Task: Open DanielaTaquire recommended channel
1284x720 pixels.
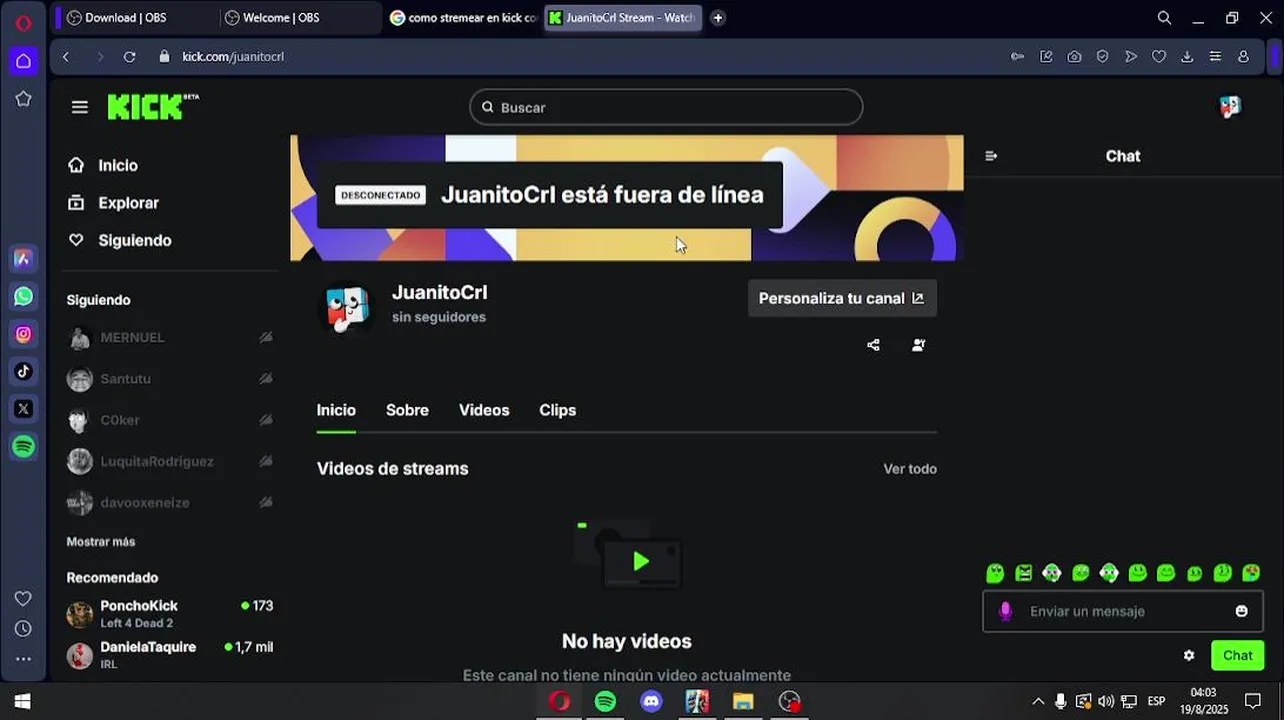Action: click(x=169, y=655)
